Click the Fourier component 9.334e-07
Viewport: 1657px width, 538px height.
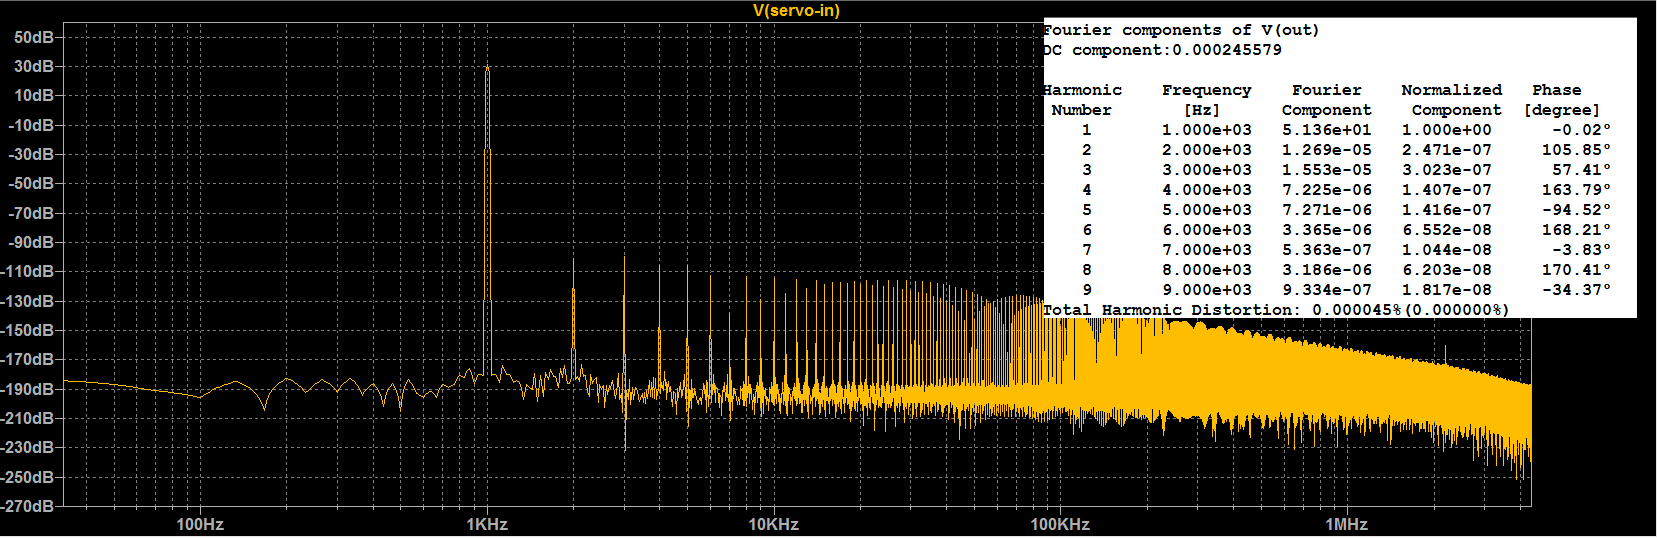[x=1327, y=290]
